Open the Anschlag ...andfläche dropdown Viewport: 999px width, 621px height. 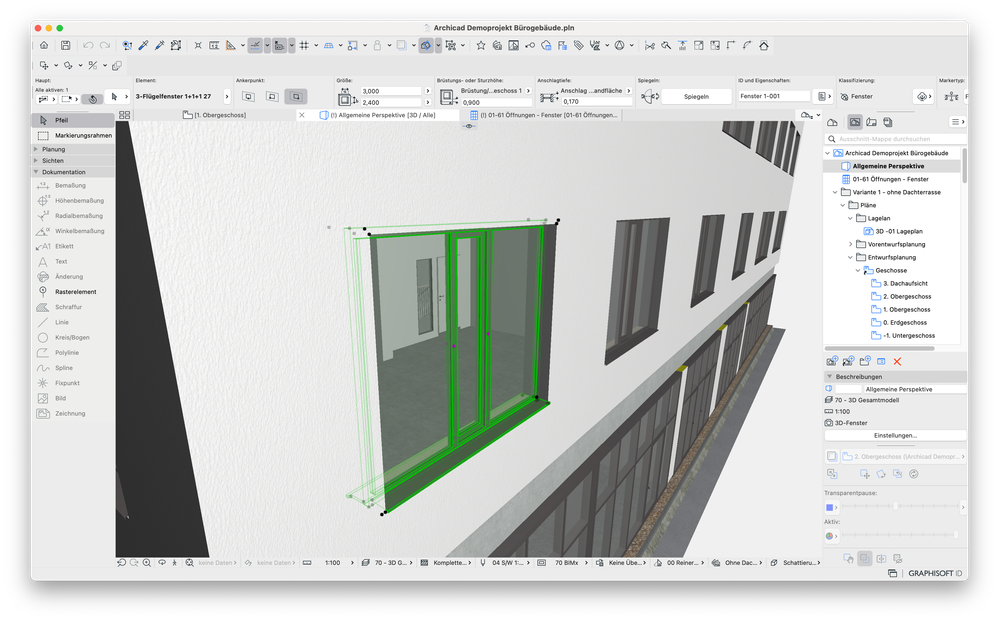(628, 91)
